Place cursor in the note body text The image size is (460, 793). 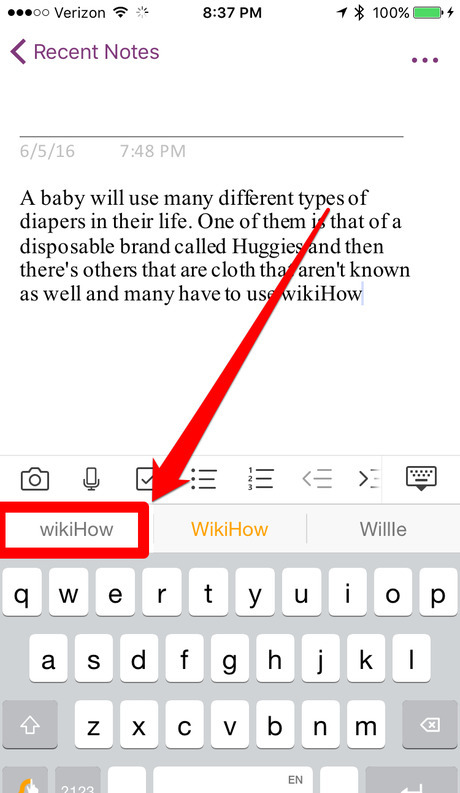point(215,246)
